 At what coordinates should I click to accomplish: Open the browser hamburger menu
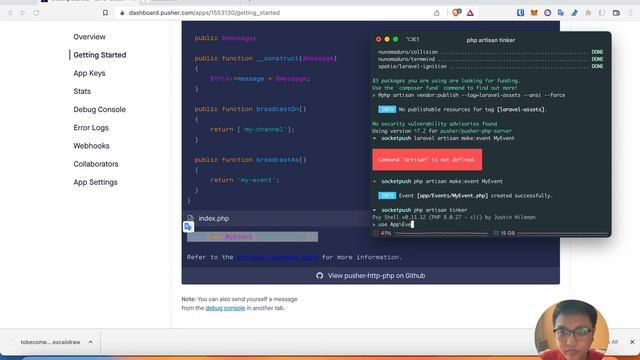pyautogui.click(x=631, y=13)
